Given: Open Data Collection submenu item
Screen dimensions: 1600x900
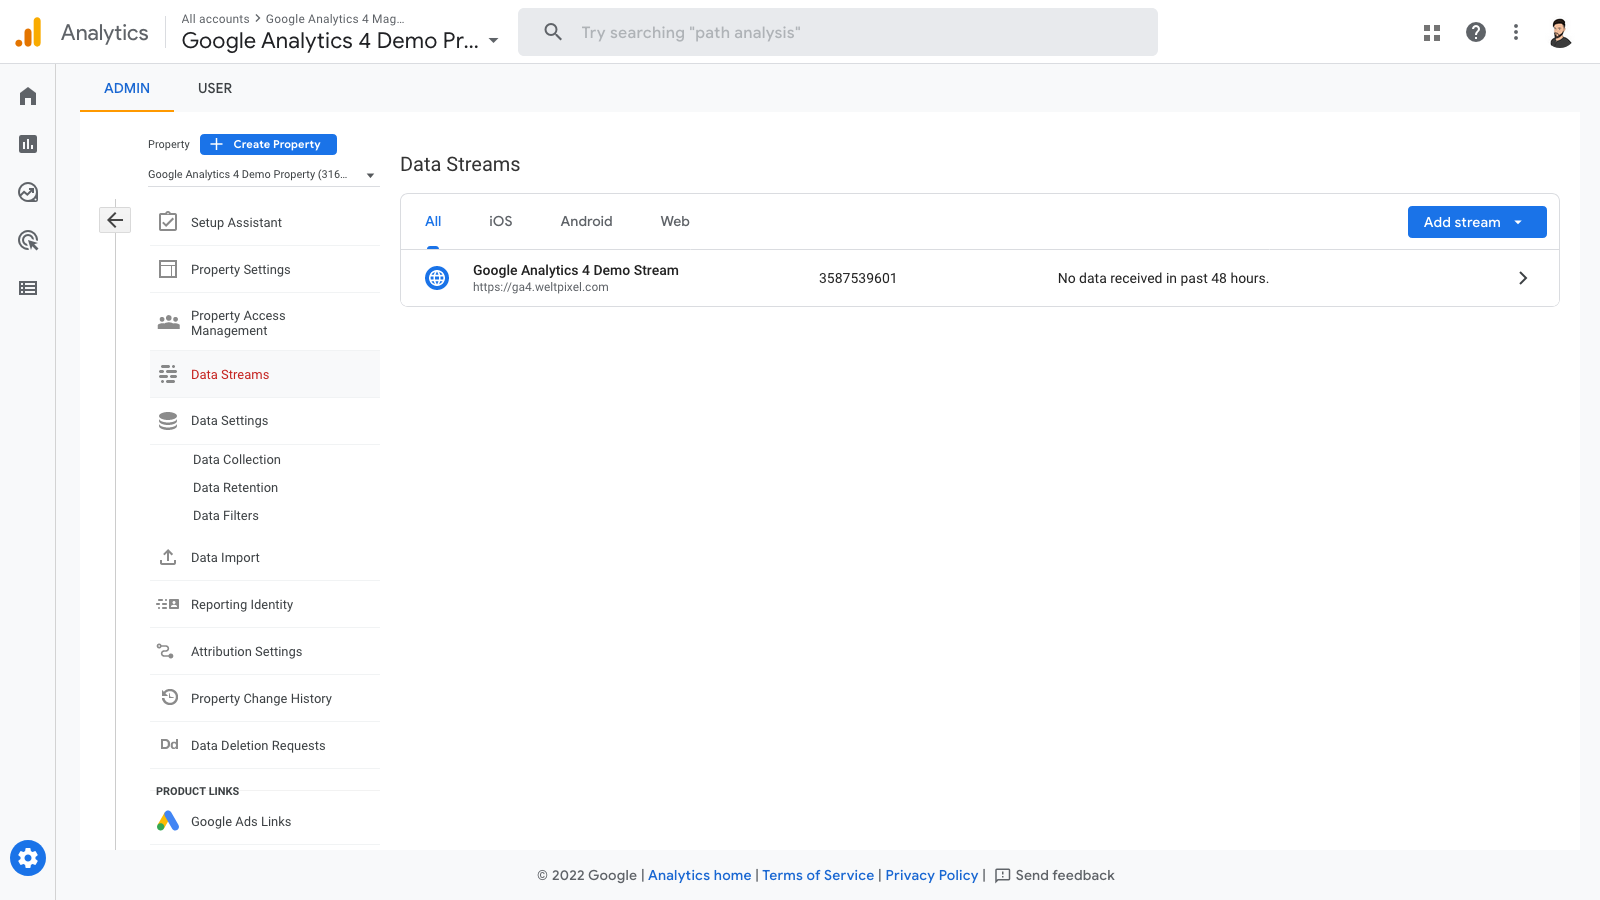Looking at the screenshot, I should [237, 460].
